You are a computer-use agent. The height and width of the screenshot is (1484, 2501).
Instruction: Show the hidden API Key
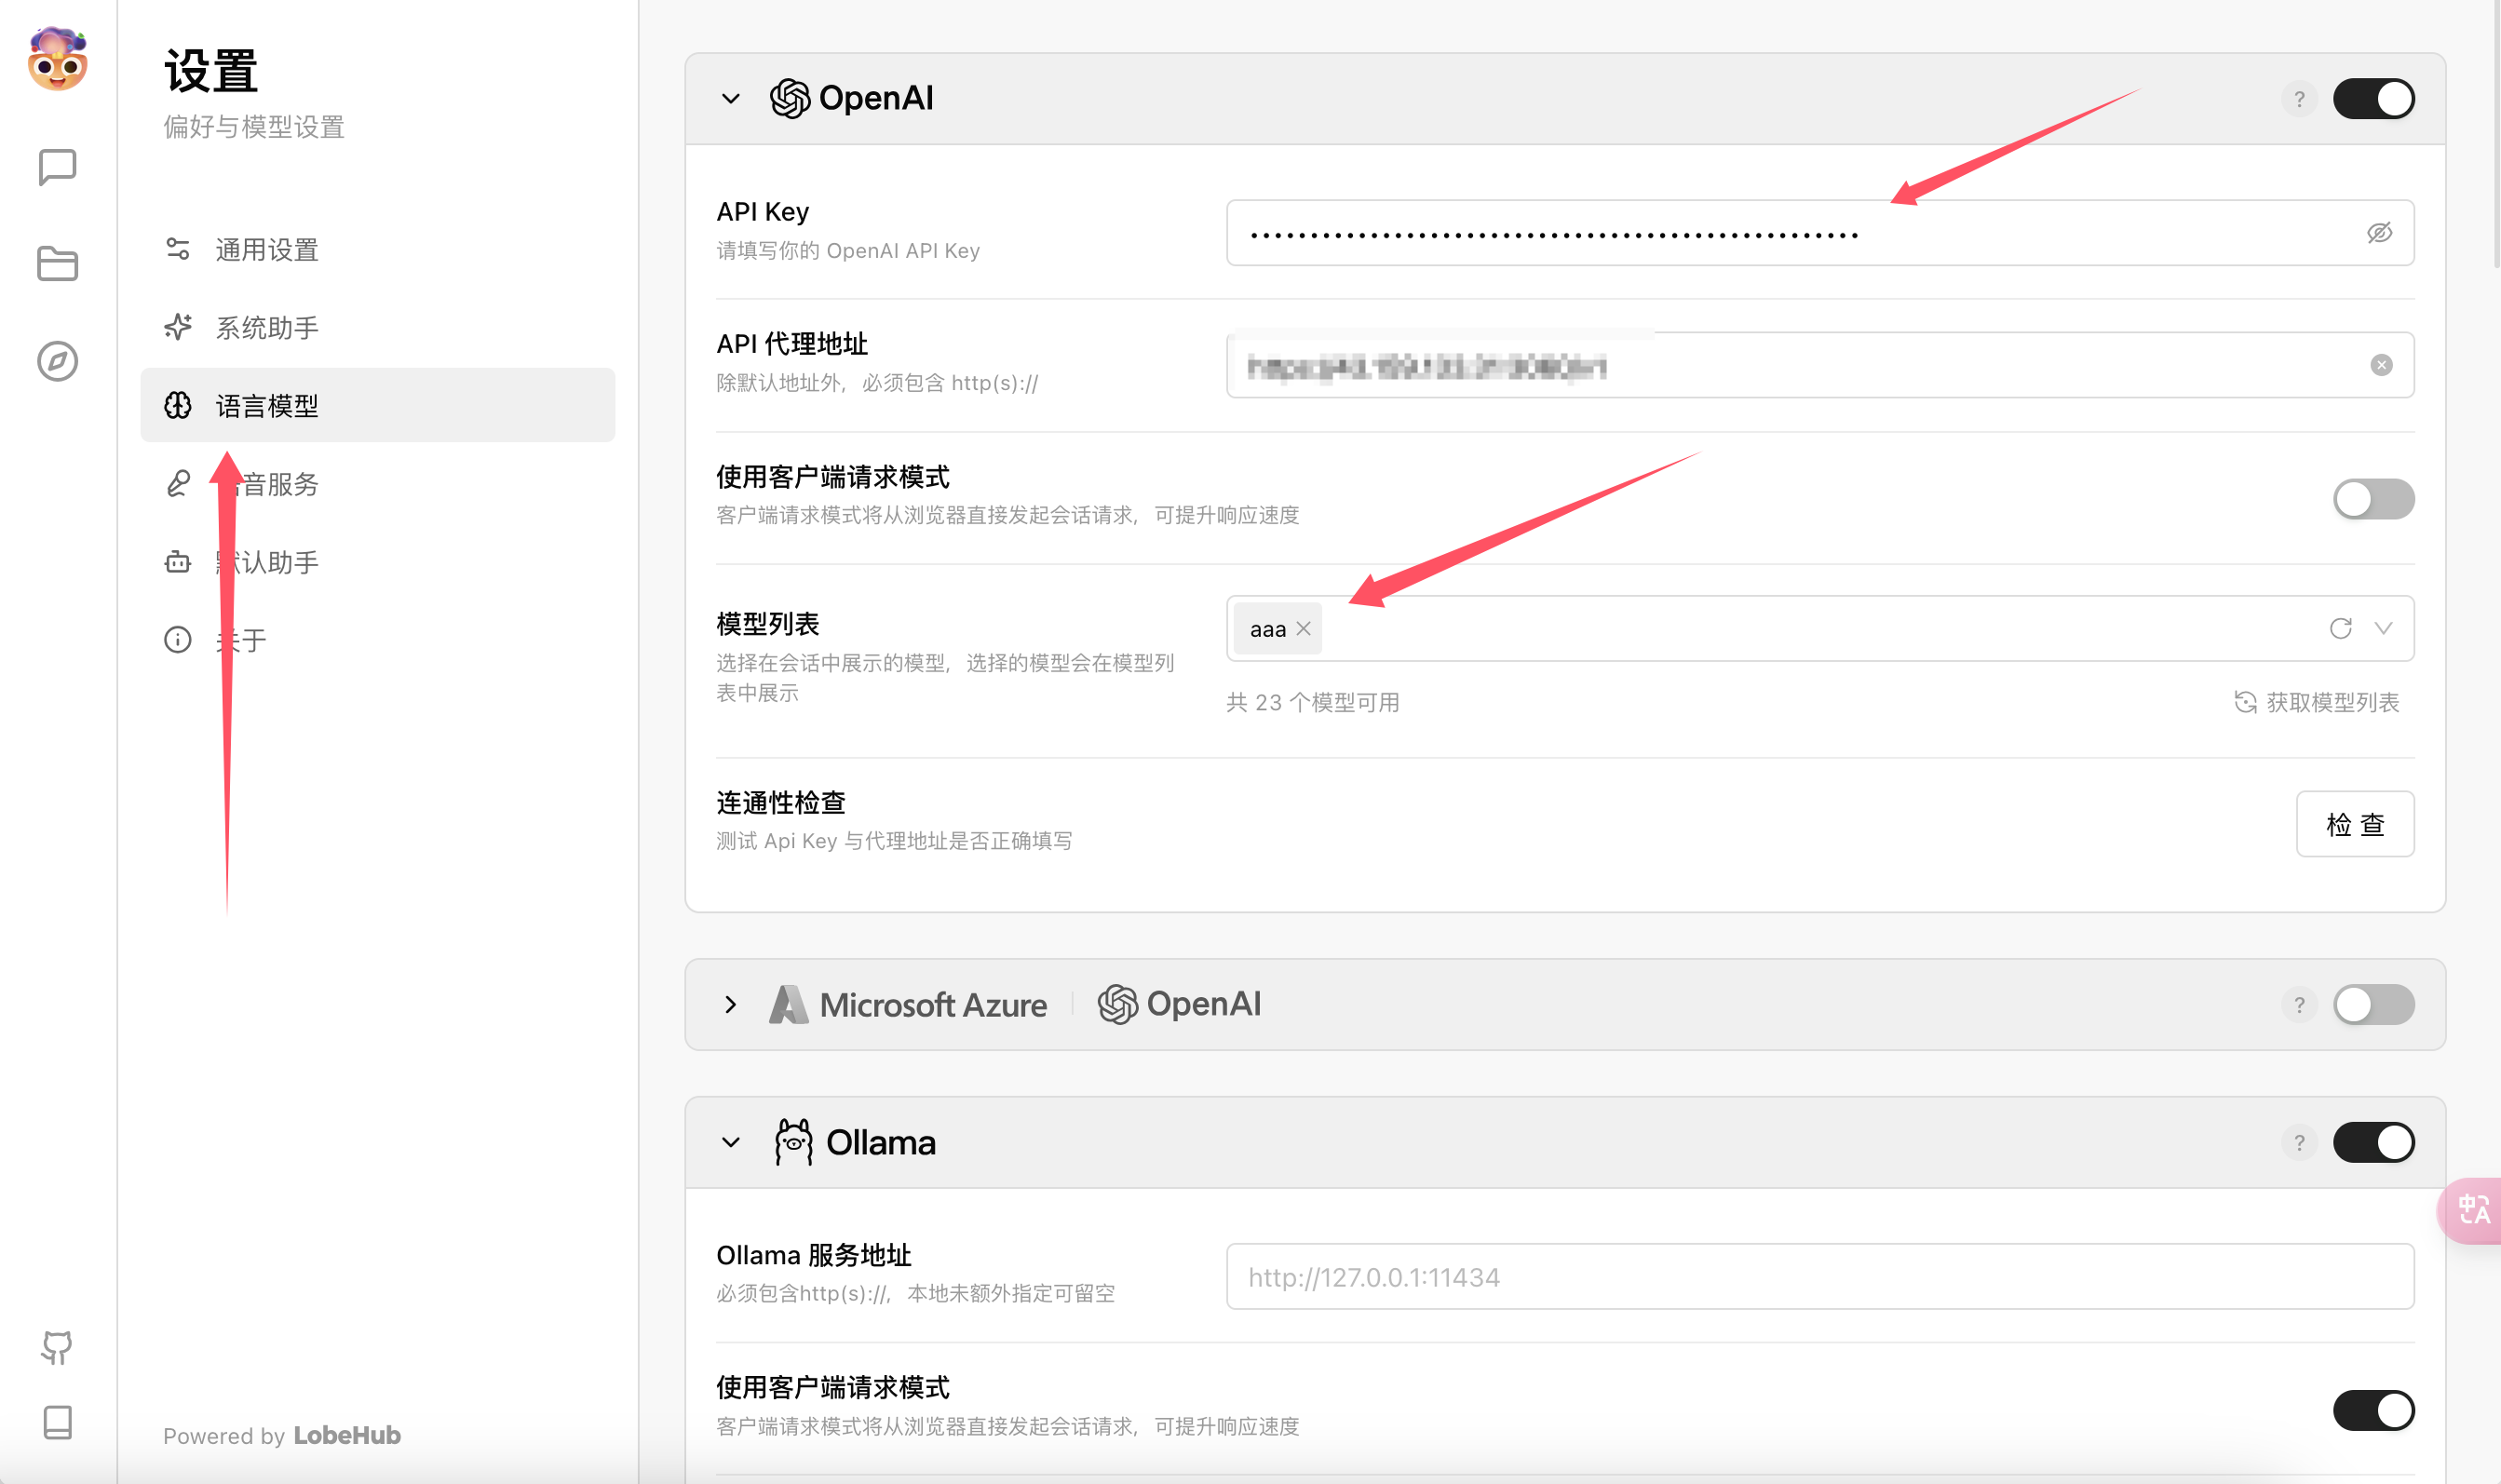(x=2379, y=233)
